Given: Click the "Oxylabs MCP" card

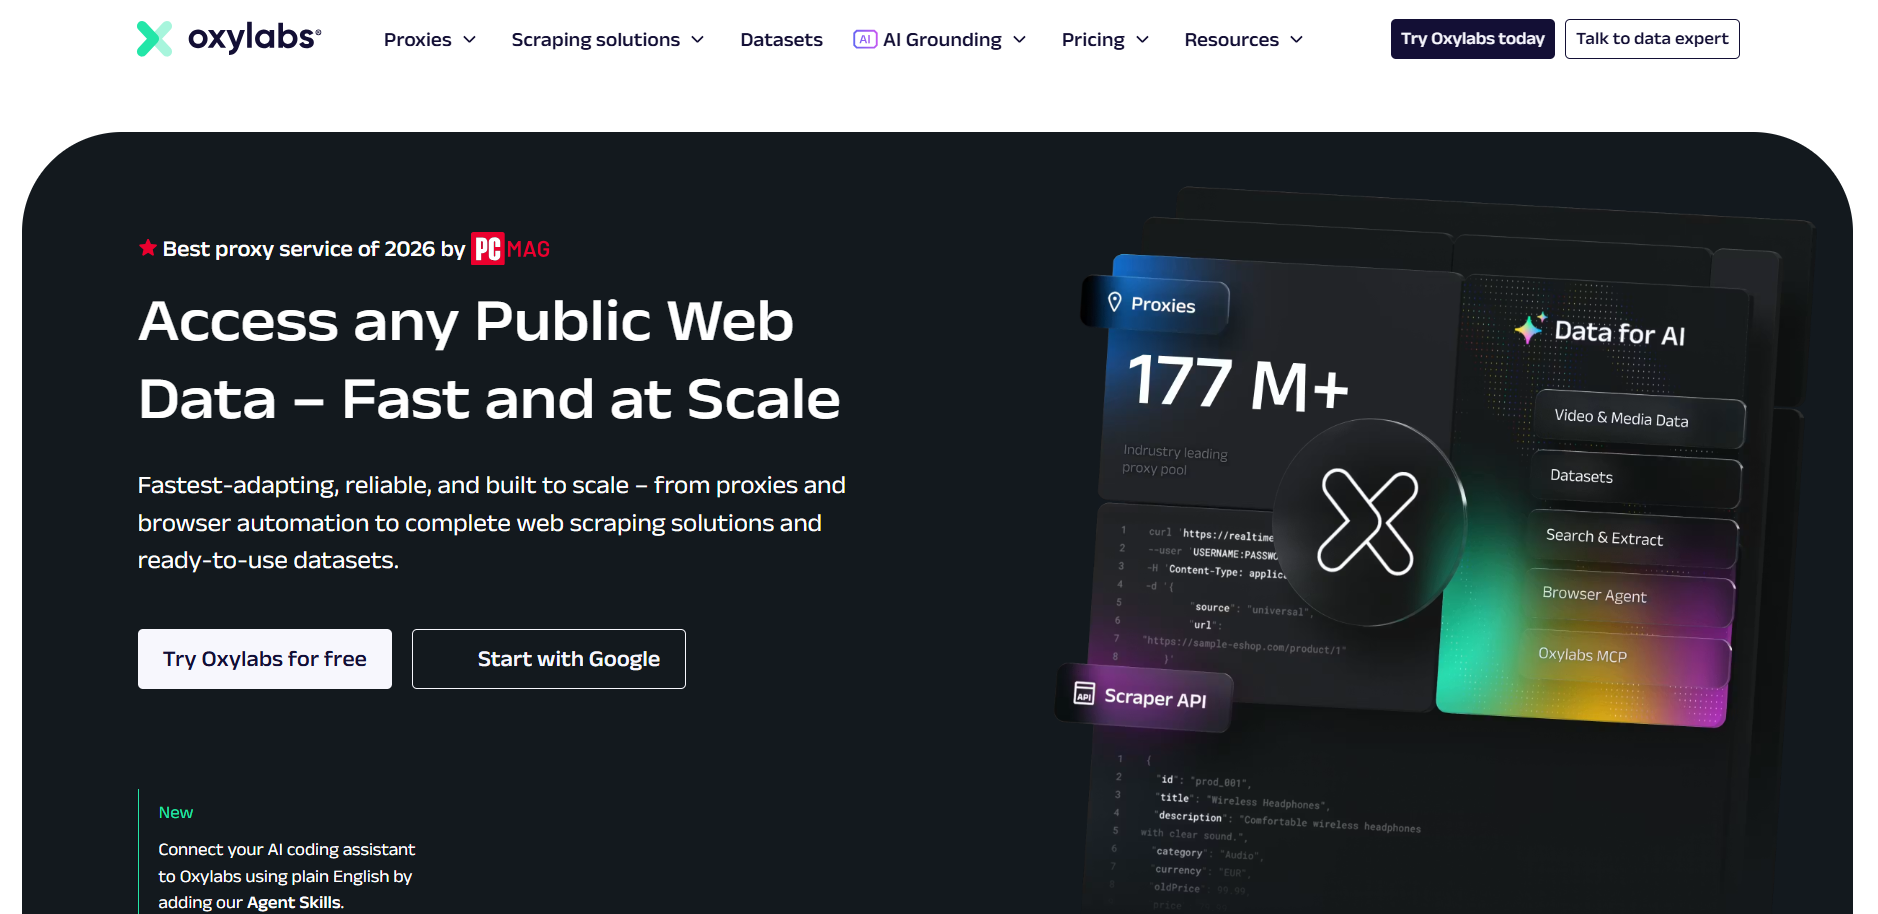Looking at the screenshot, I should [1625, 657].
